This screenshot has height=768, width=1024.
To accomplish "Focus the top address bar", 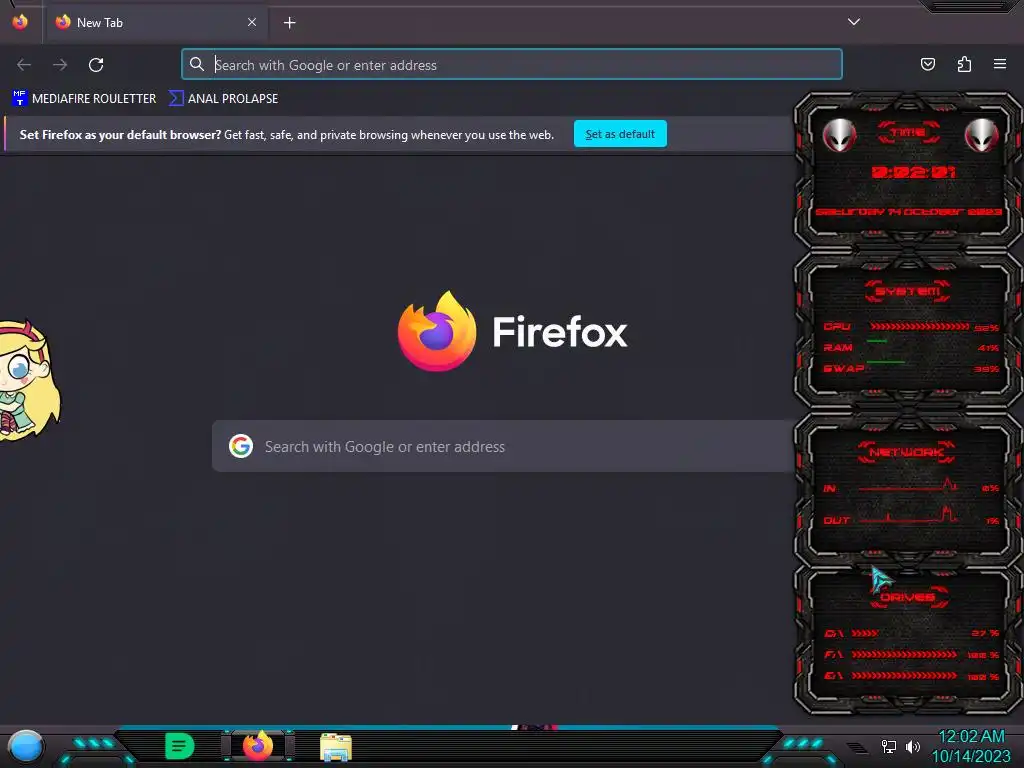I will [512, 65].
